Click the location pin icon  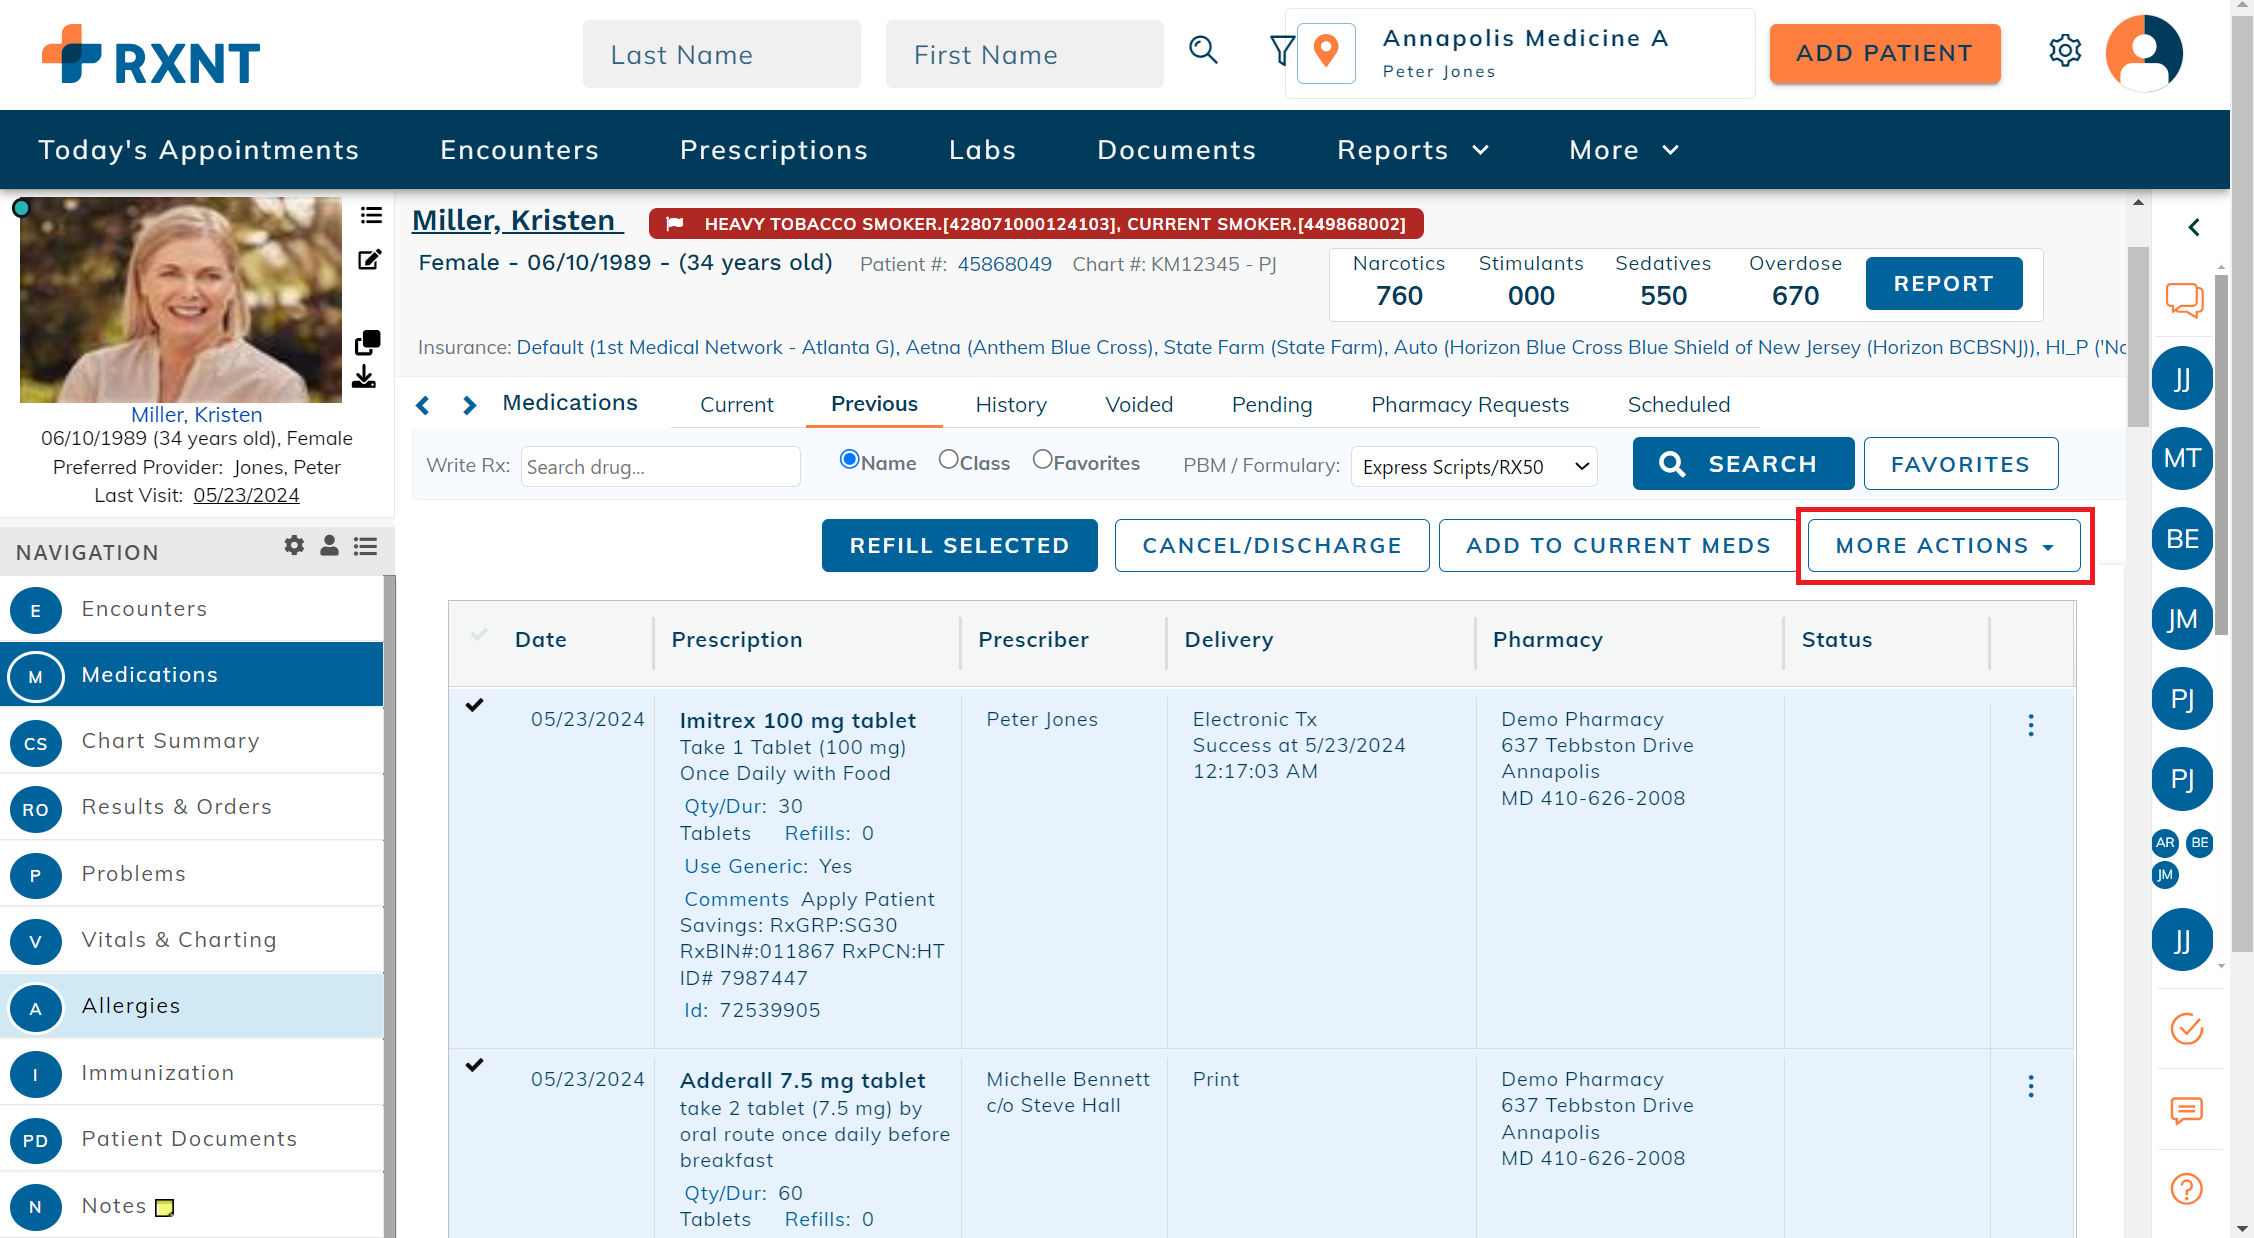tap(1326, 52)
